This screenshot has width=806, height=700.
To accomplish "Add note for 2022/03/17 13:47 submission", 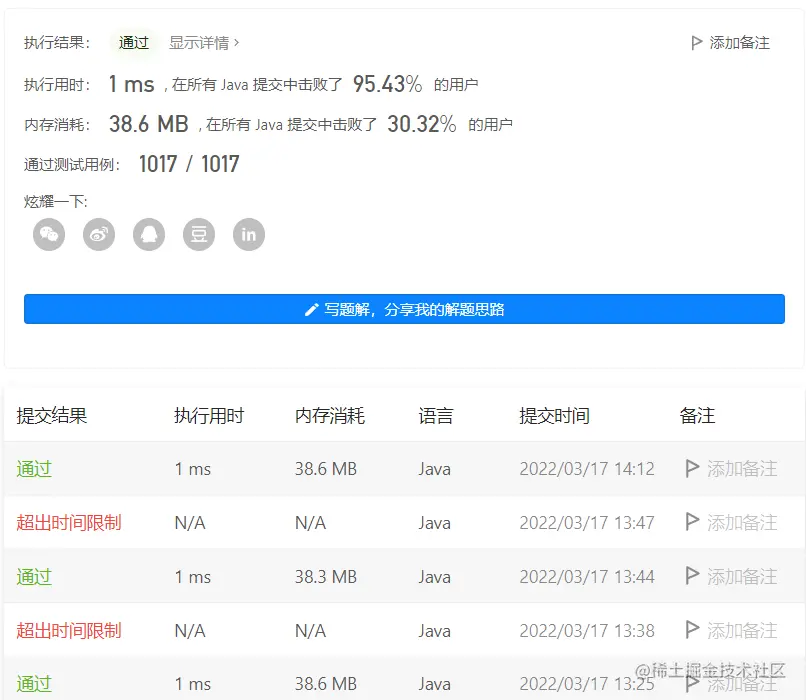I will [x=731, y=523].
